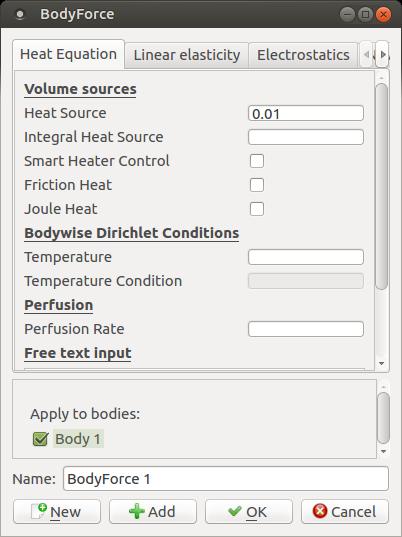Click the tab scroll left arrow

(x=367, y=54)
